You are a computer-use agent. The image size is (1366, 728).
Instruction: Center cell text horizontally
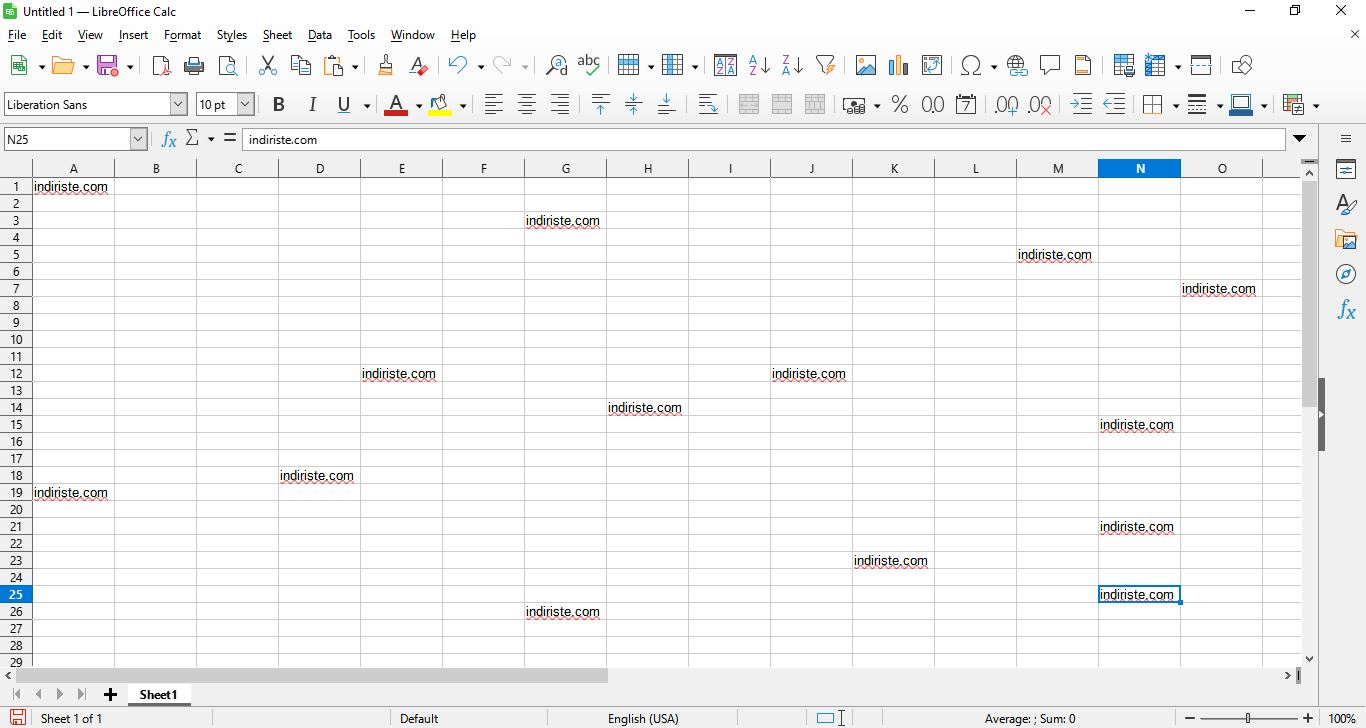(x=527, y=105)
